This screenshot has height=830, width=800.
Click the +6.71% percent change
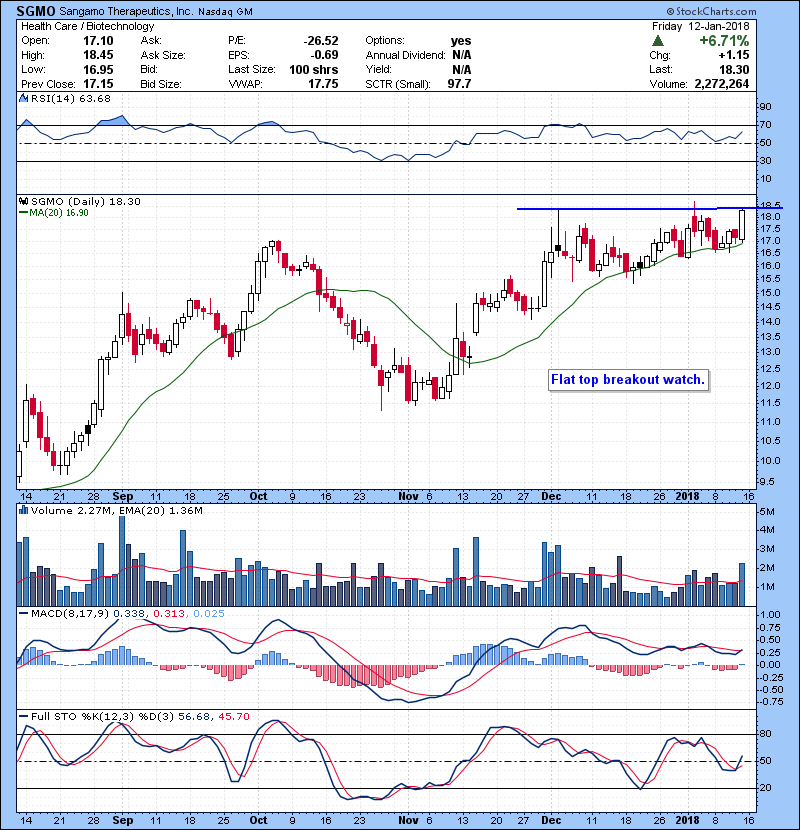pyautogui.click(x=724, y=41)
